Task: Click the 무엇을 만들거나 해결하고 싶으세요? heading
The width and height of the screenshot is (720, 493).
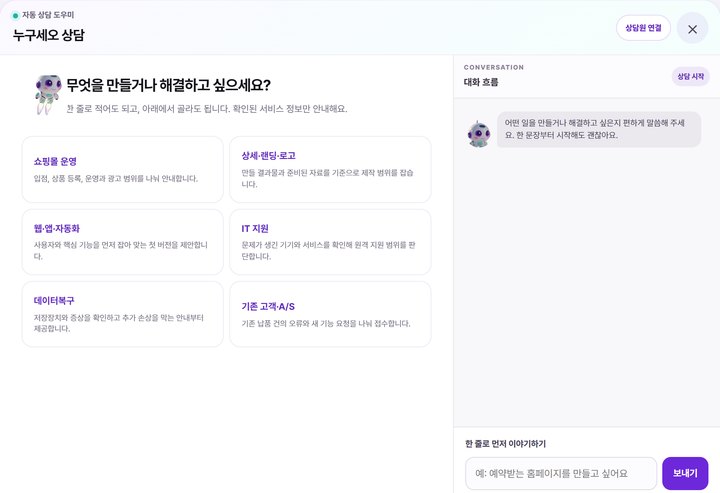Action: tap(169, 85)
